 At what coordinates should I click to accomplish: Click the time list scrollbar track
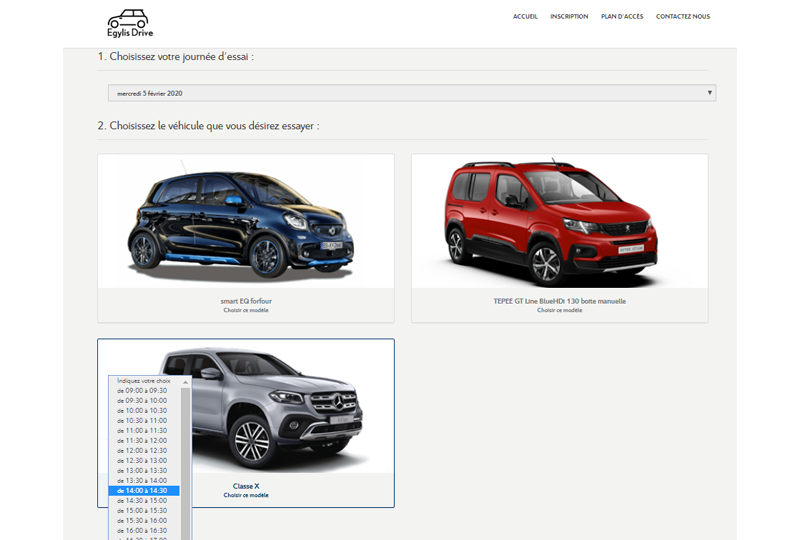tap(185, 463)
